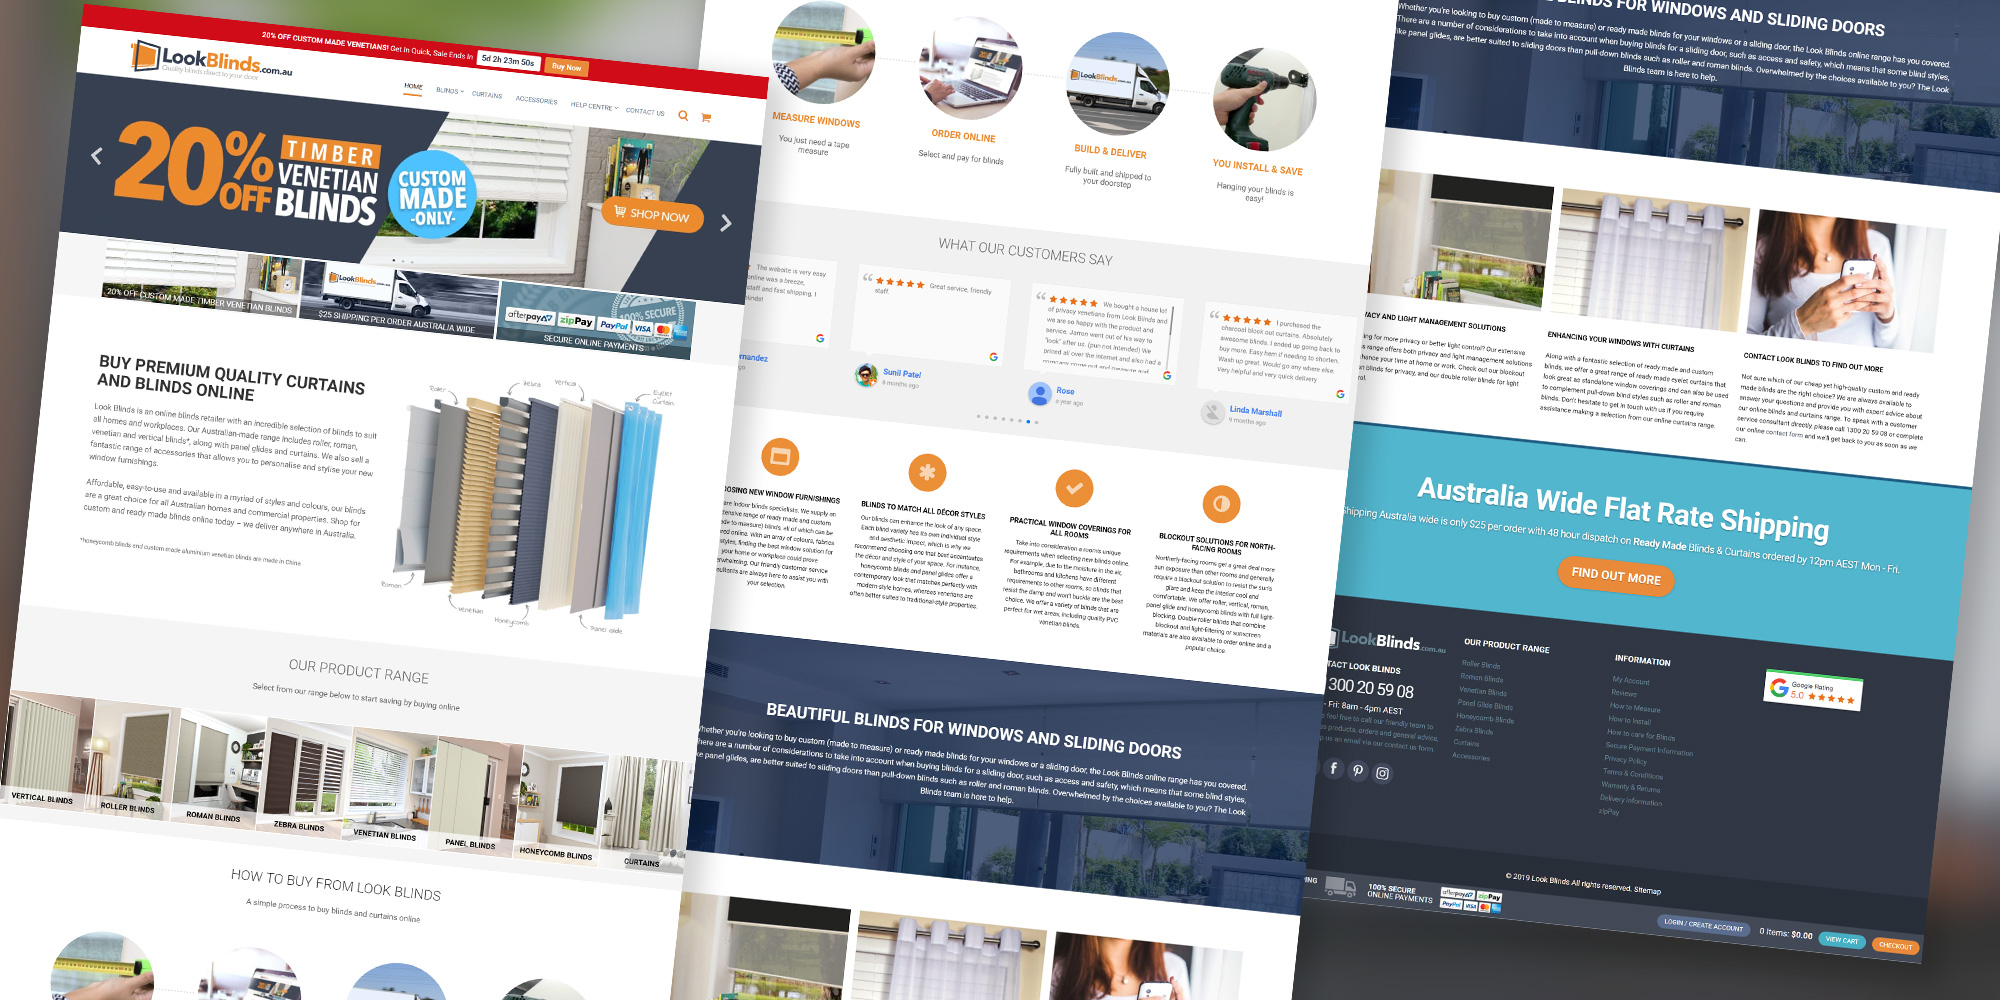Click Google G icon on Linda Marshall review
Image resolution: width=2000 pixels, height=1000 pixels.
(1340, 394)
